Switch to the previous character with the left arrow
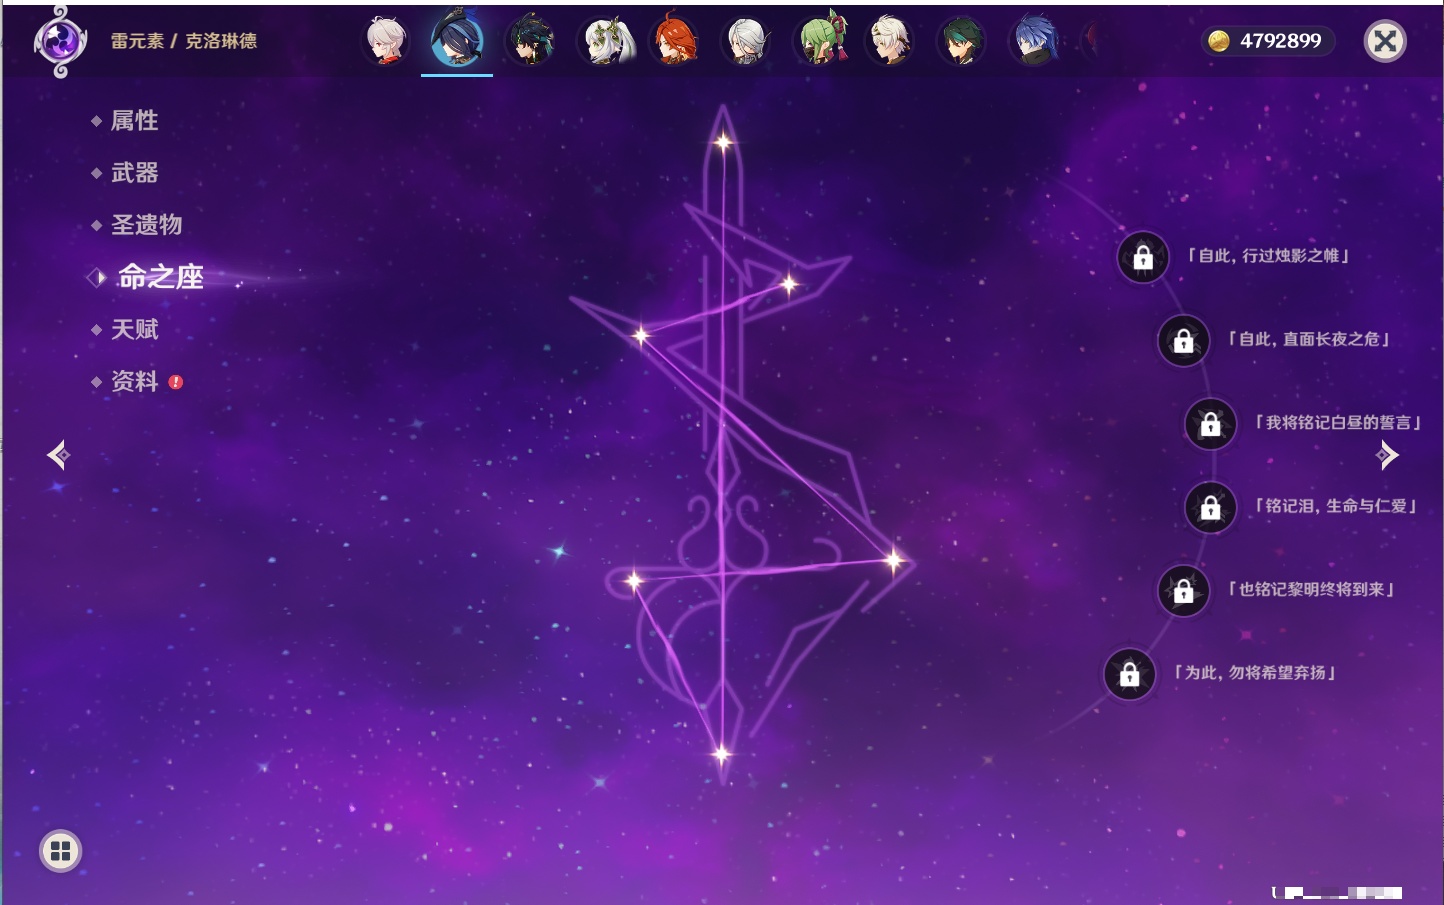 point(58,455)
